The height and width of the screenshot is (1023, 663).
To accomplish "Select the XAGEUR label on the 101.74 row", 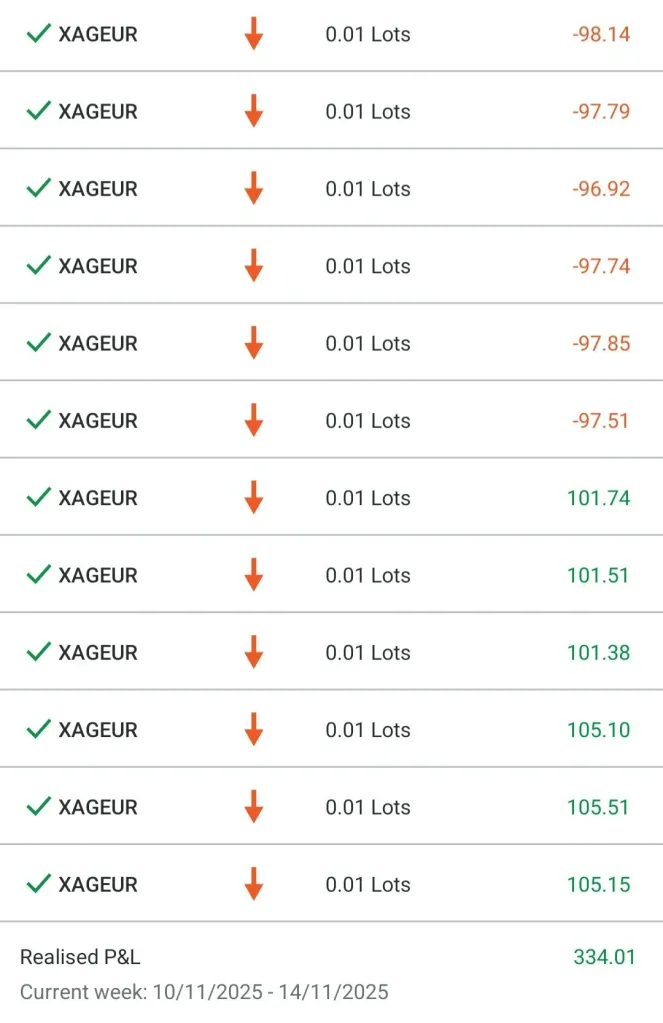I will [x=98, y=498].
